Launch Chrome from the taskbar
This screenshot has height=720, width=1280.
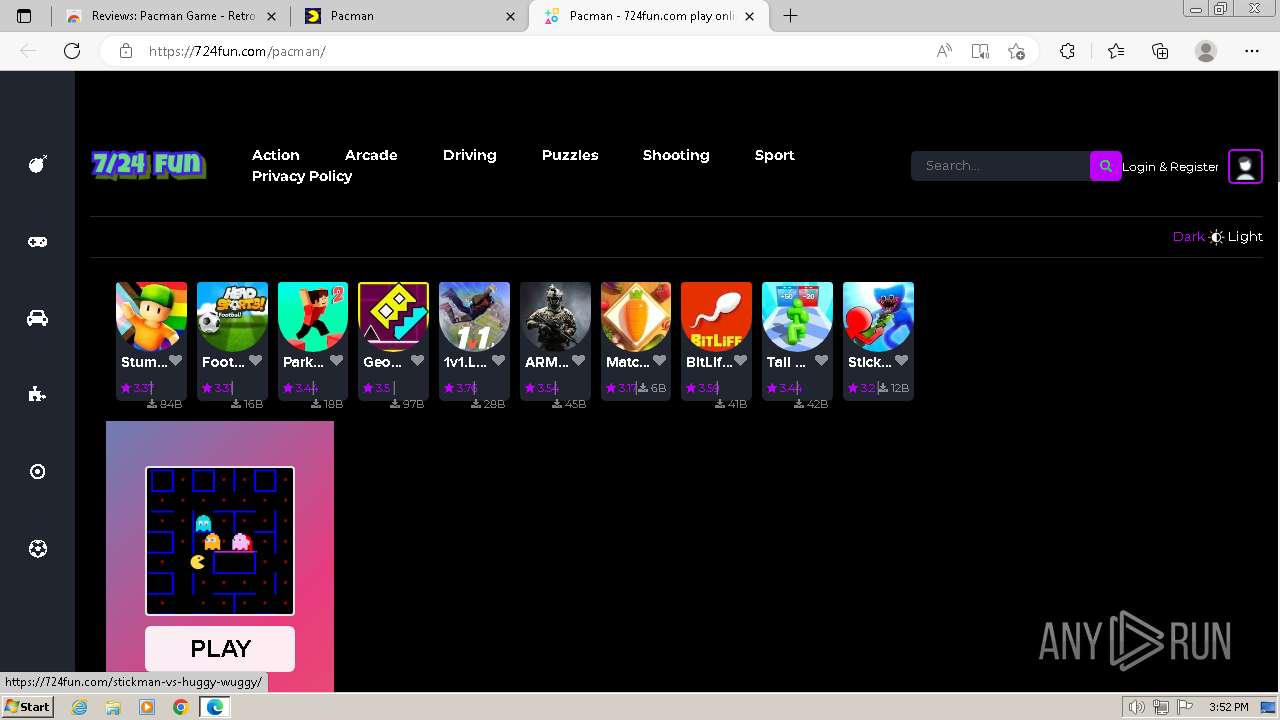click(x=180, y=707)
